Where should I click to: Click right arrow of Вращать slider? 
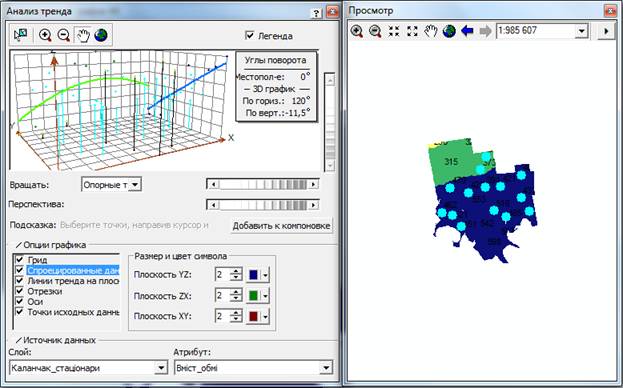click(313, 184)
